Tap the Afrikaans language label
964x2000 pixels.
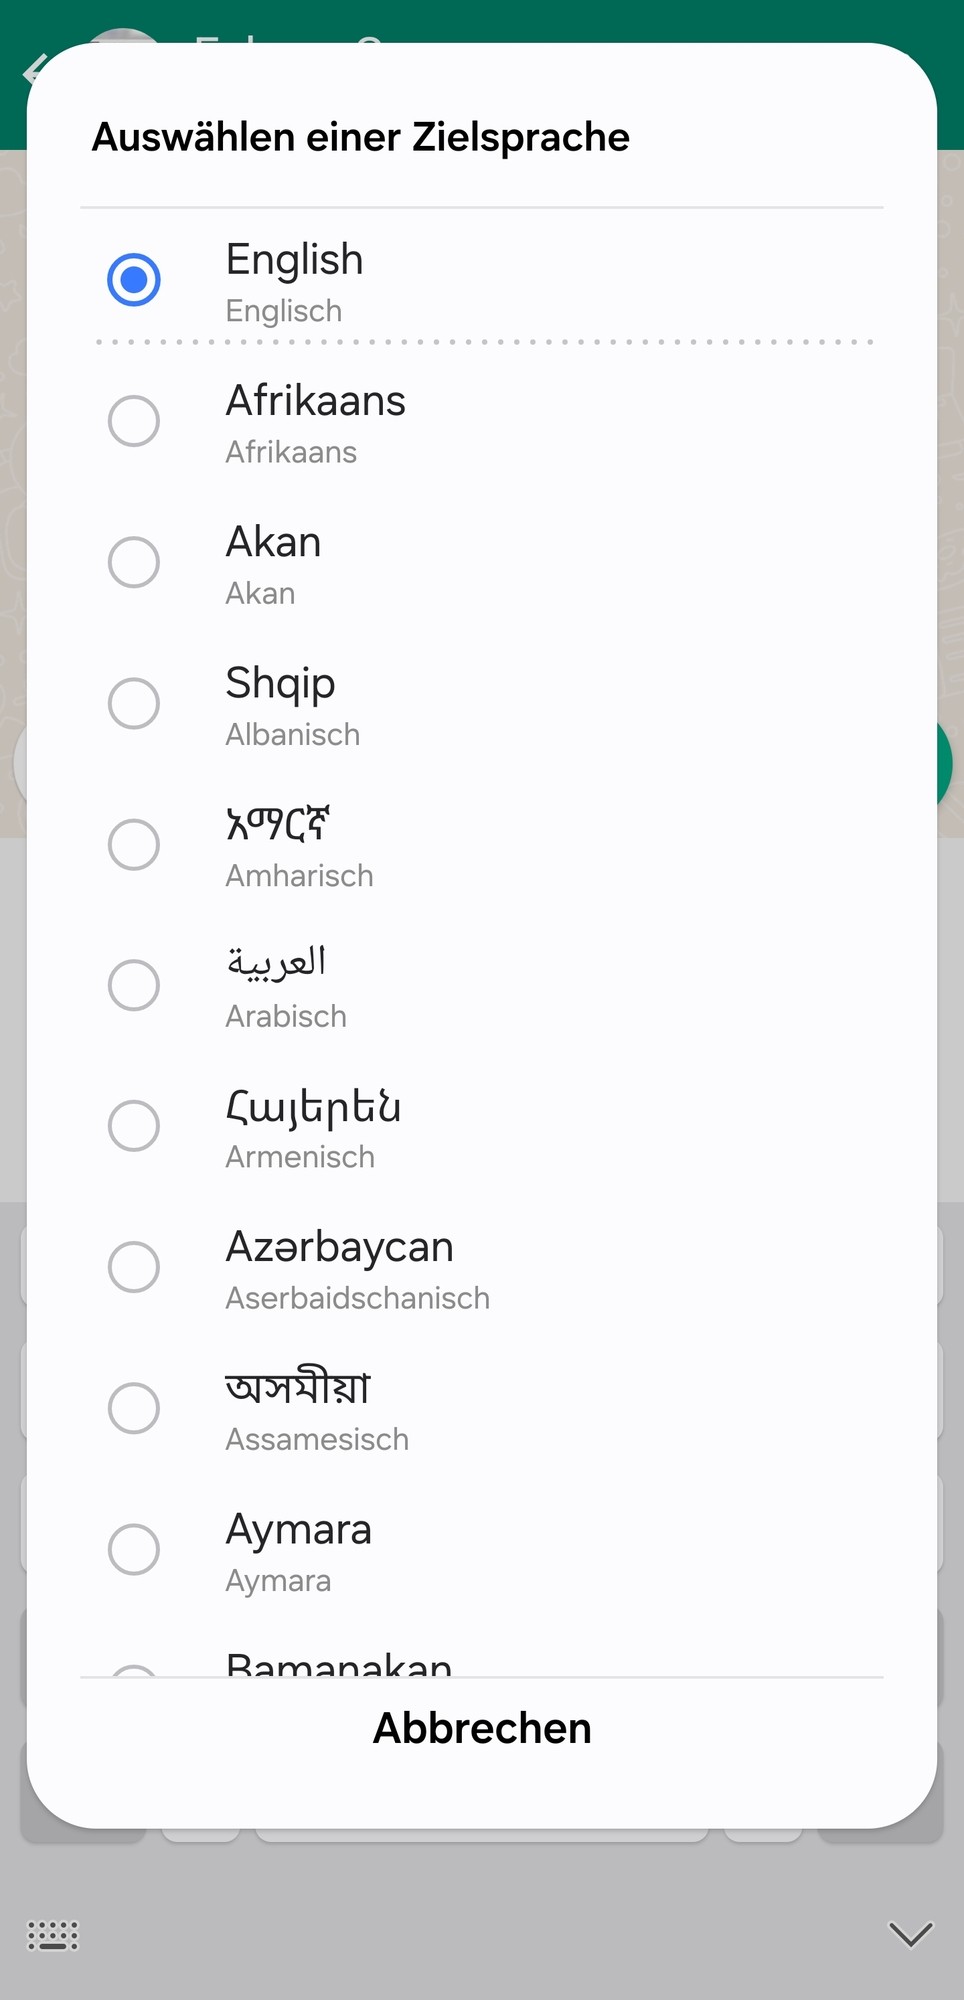[315, 401]
